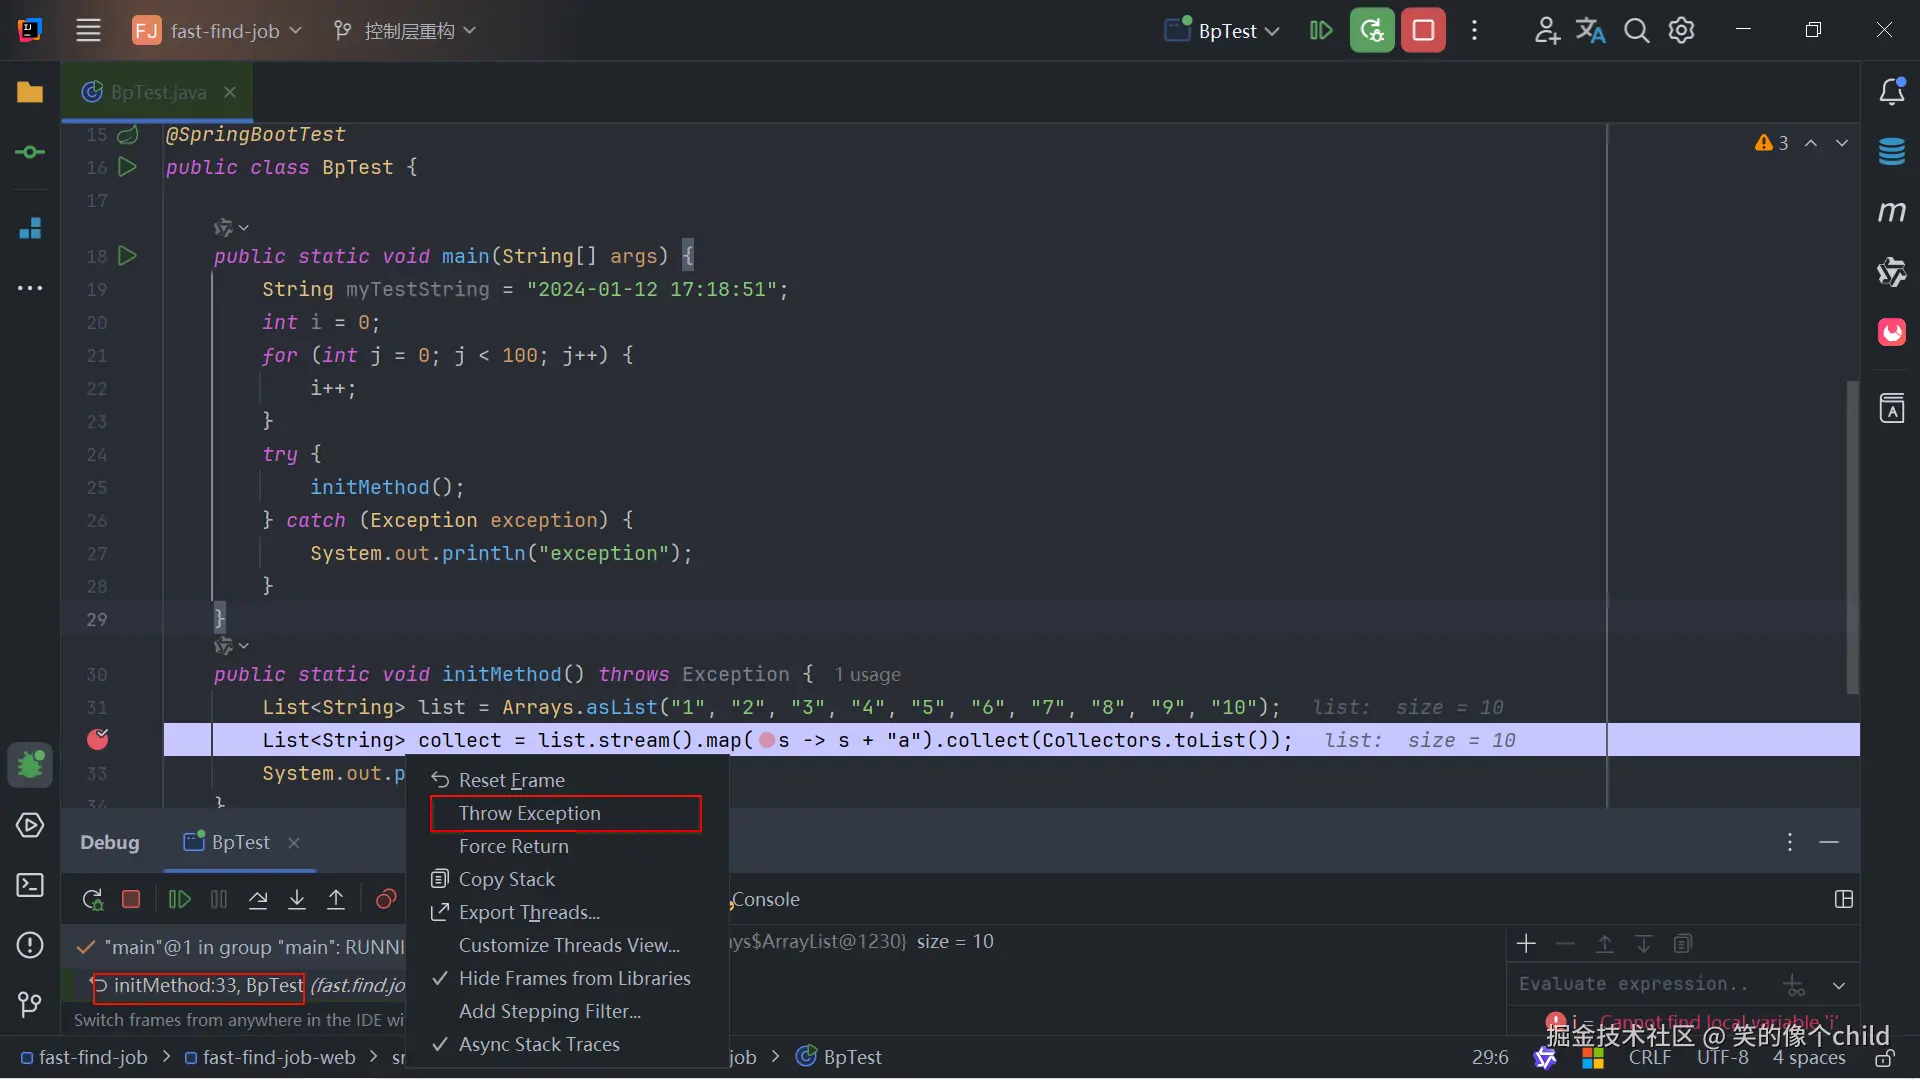The width and height of the screenshot is (1920, 1079).
Task: Close the BpTest.java editor tab
Action: 230,92
